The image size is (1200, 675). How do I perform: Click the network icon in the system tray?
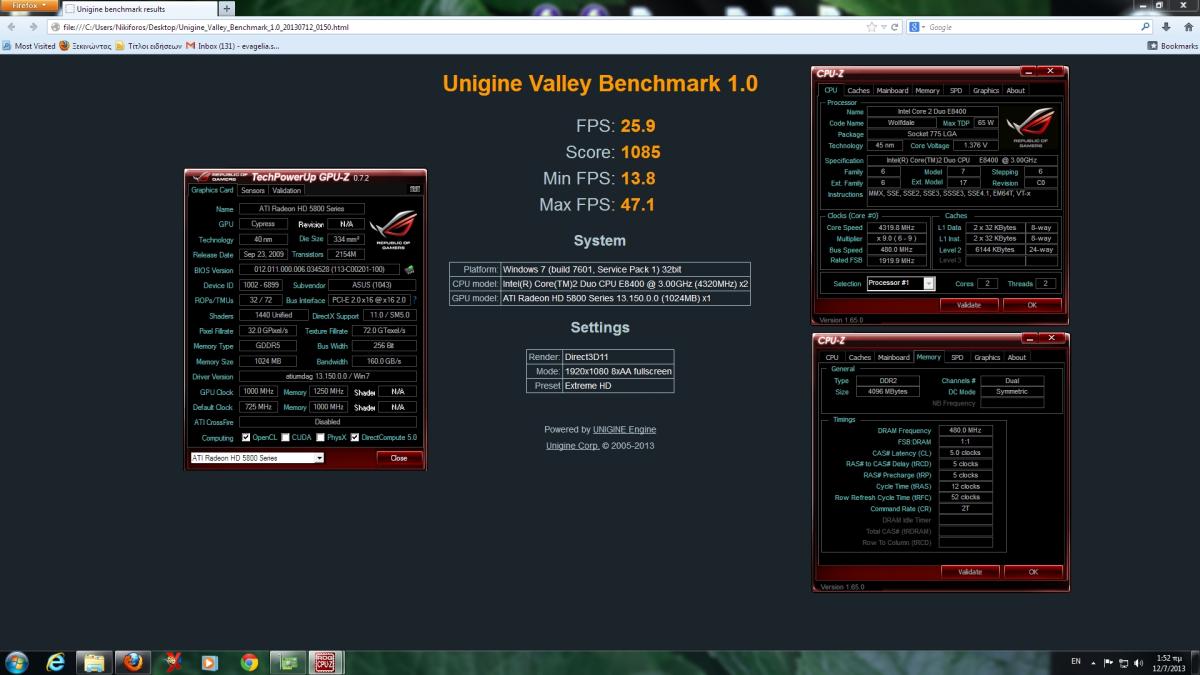pos(1123,662)
